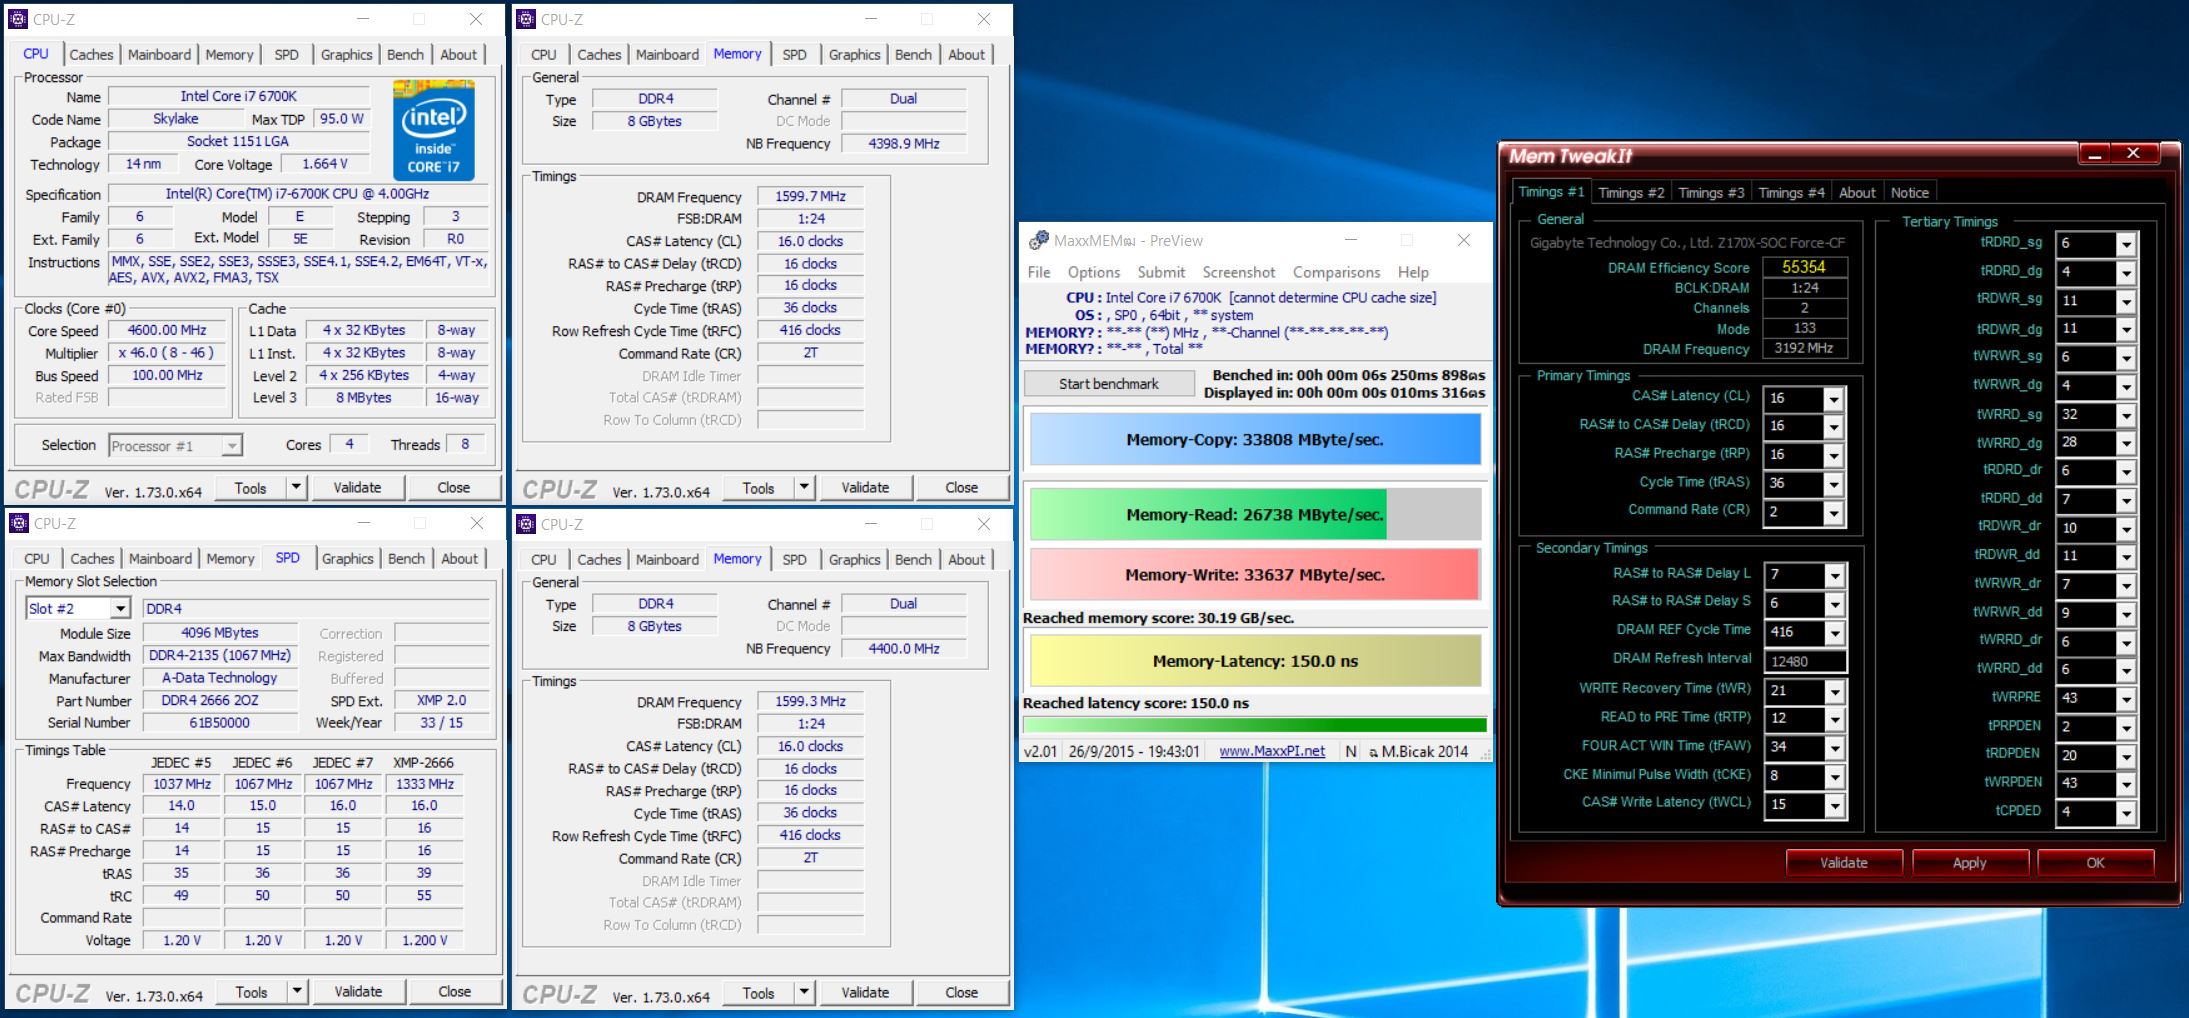The image size is (2189, 1018).
Task: Expand Cycle Time (tRAS) dropdown in Mem TweakIt
Action: (1833, 484)
